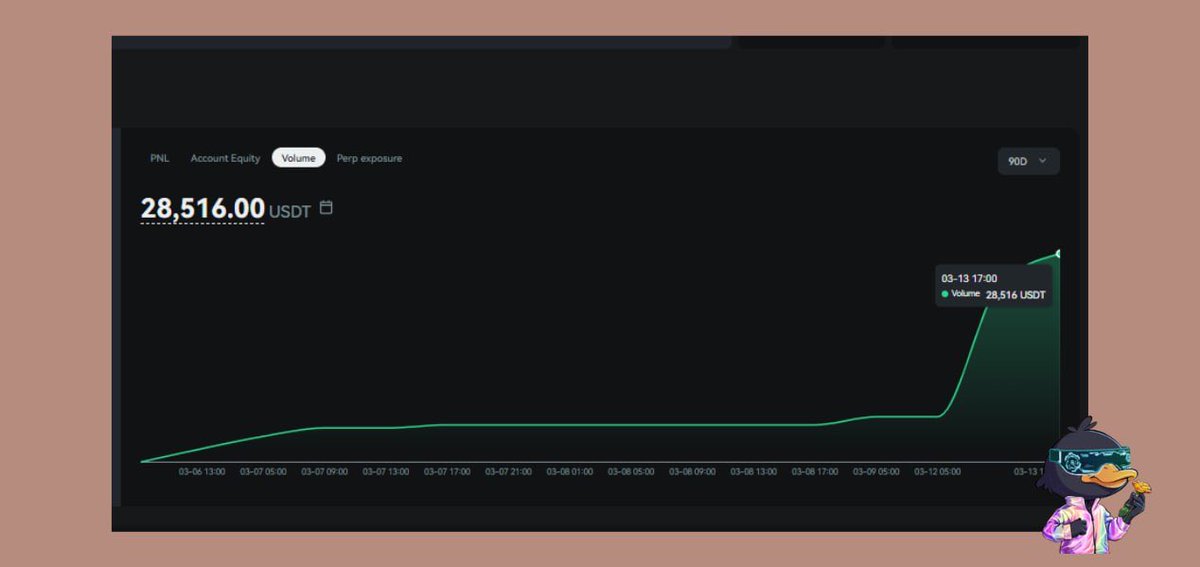
Task: Click the 03-08 05:00 axis label
Action: coord(631,471)
